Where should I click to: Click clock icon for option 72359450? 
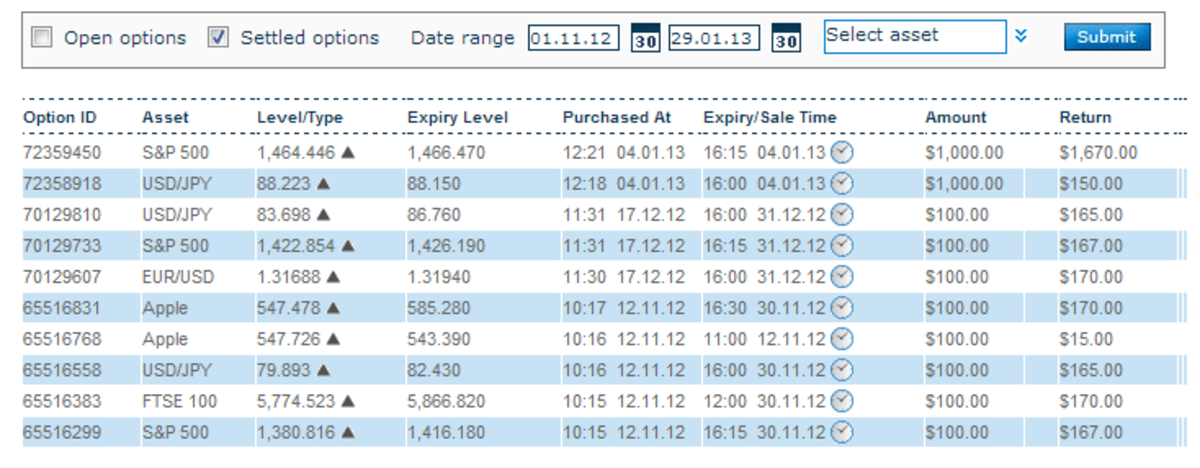[x=843, y=153]
